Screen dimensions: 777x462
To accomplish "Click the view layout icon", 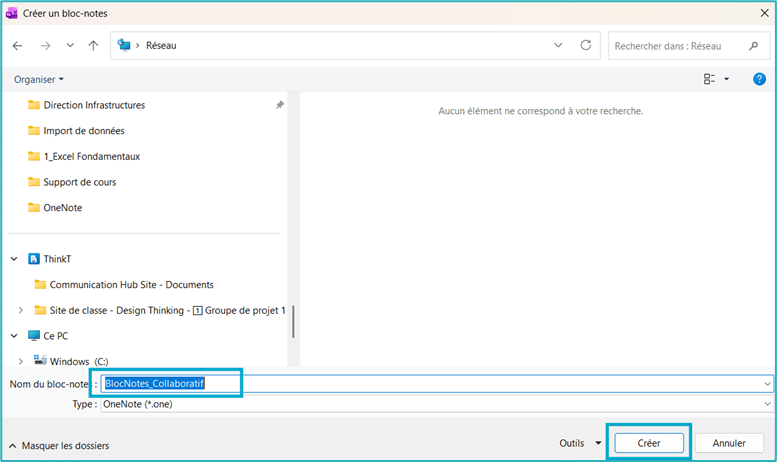I will click(709, 79).
